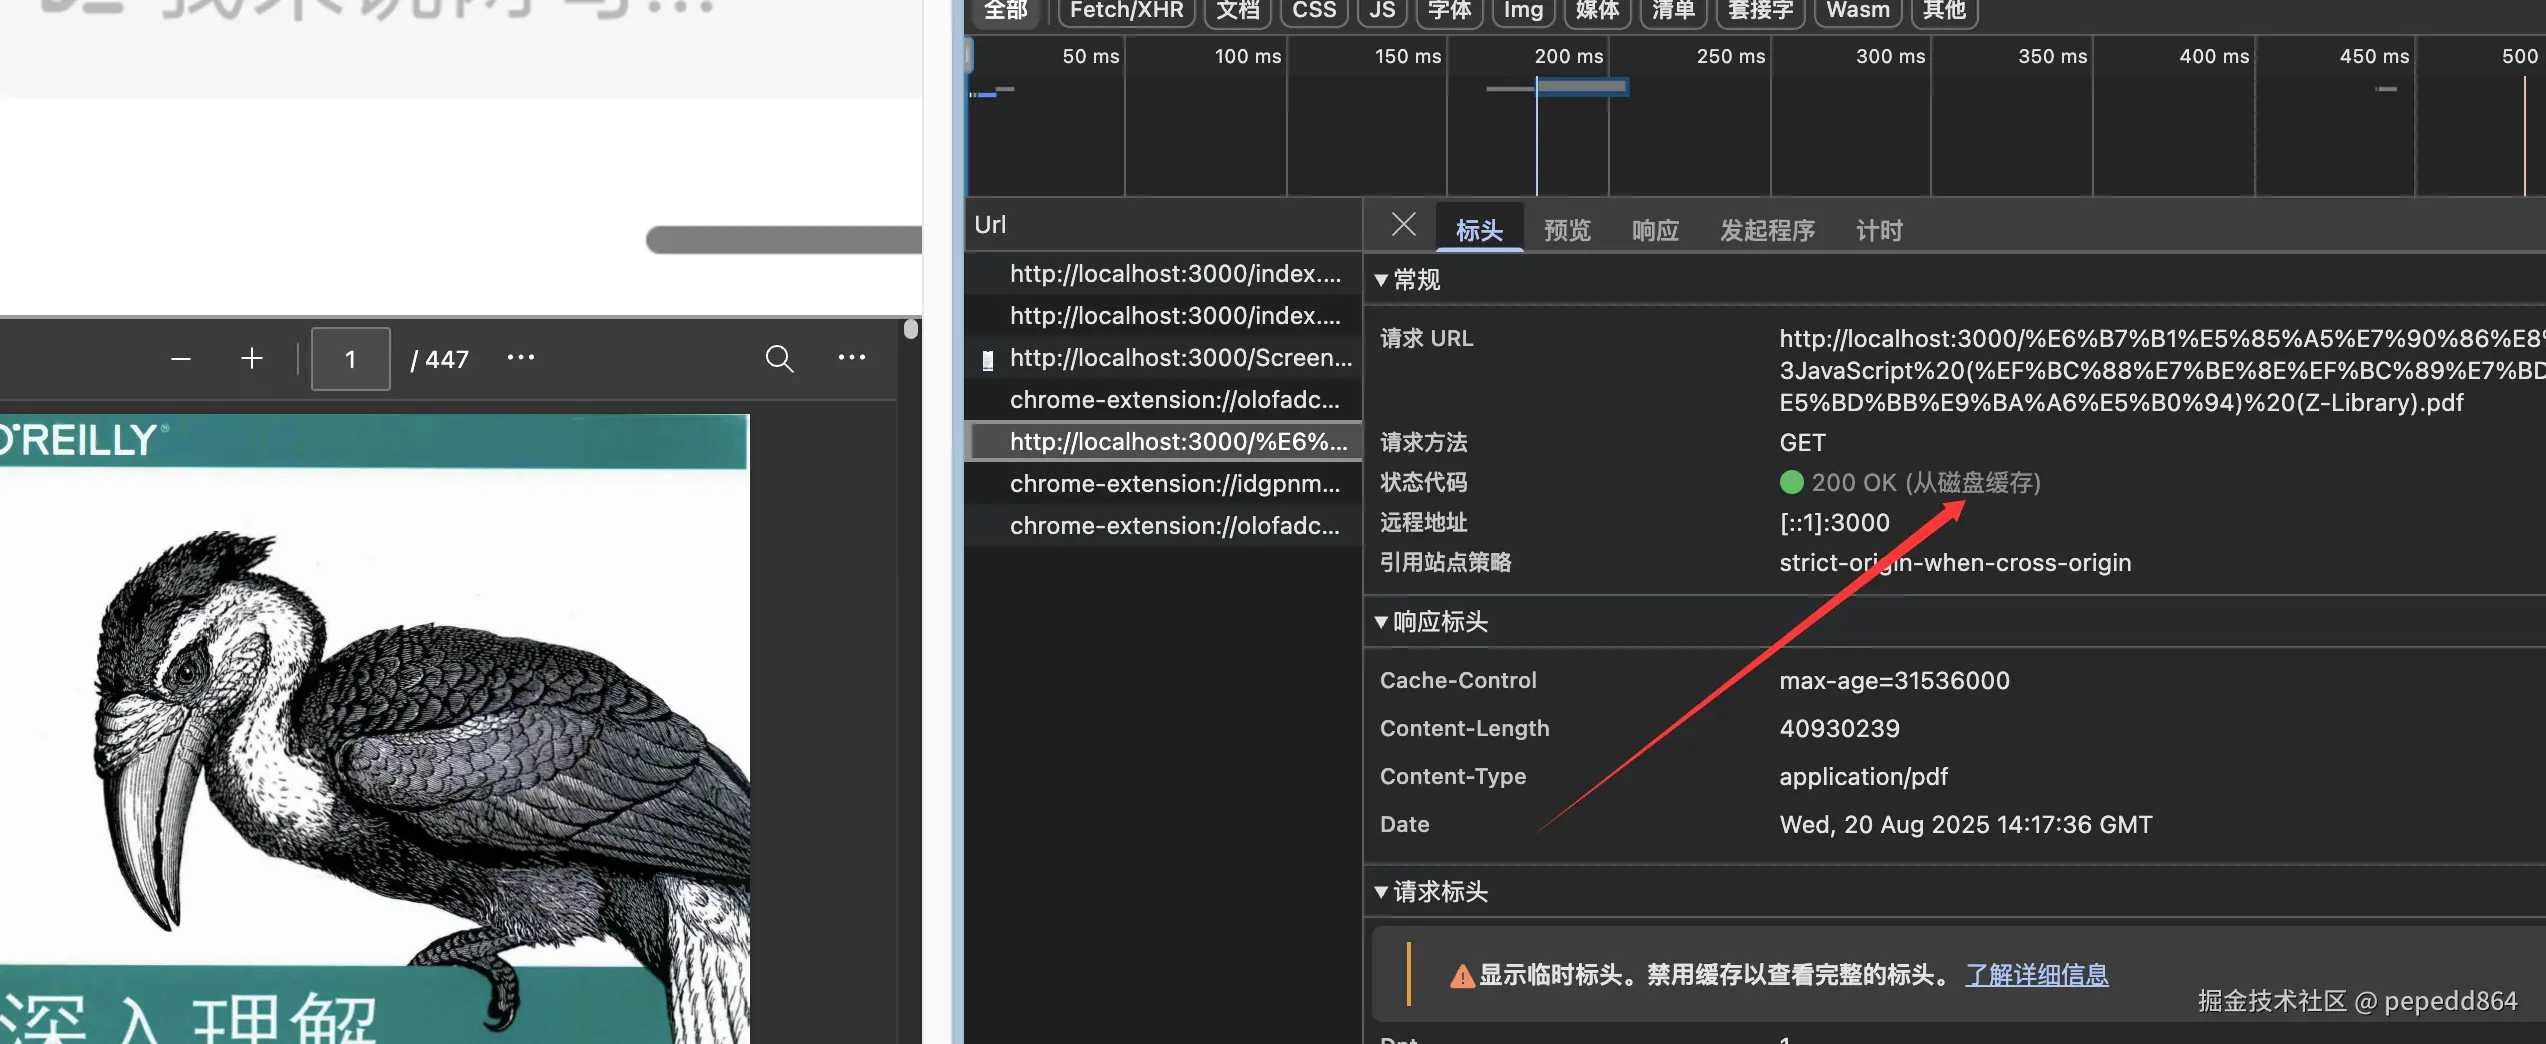This screenshot has height=1044, width=2546.
Task: Filter requests by Img
Action: tap(1523, 11)
